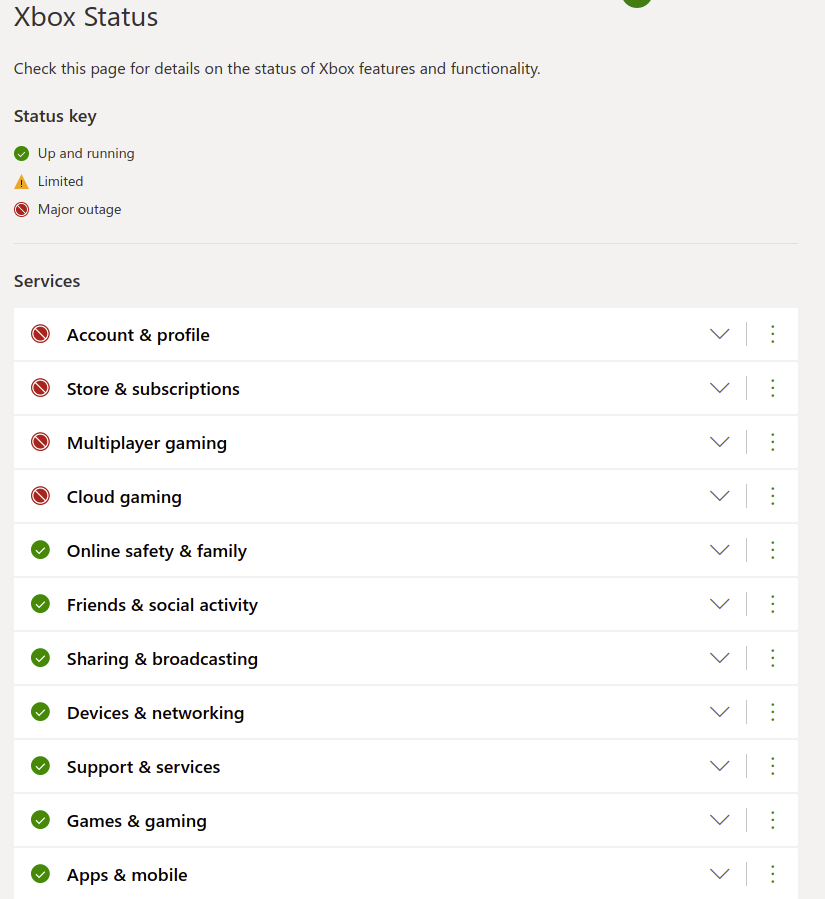Click the major outage icon beside Cloud gaming

40,496
